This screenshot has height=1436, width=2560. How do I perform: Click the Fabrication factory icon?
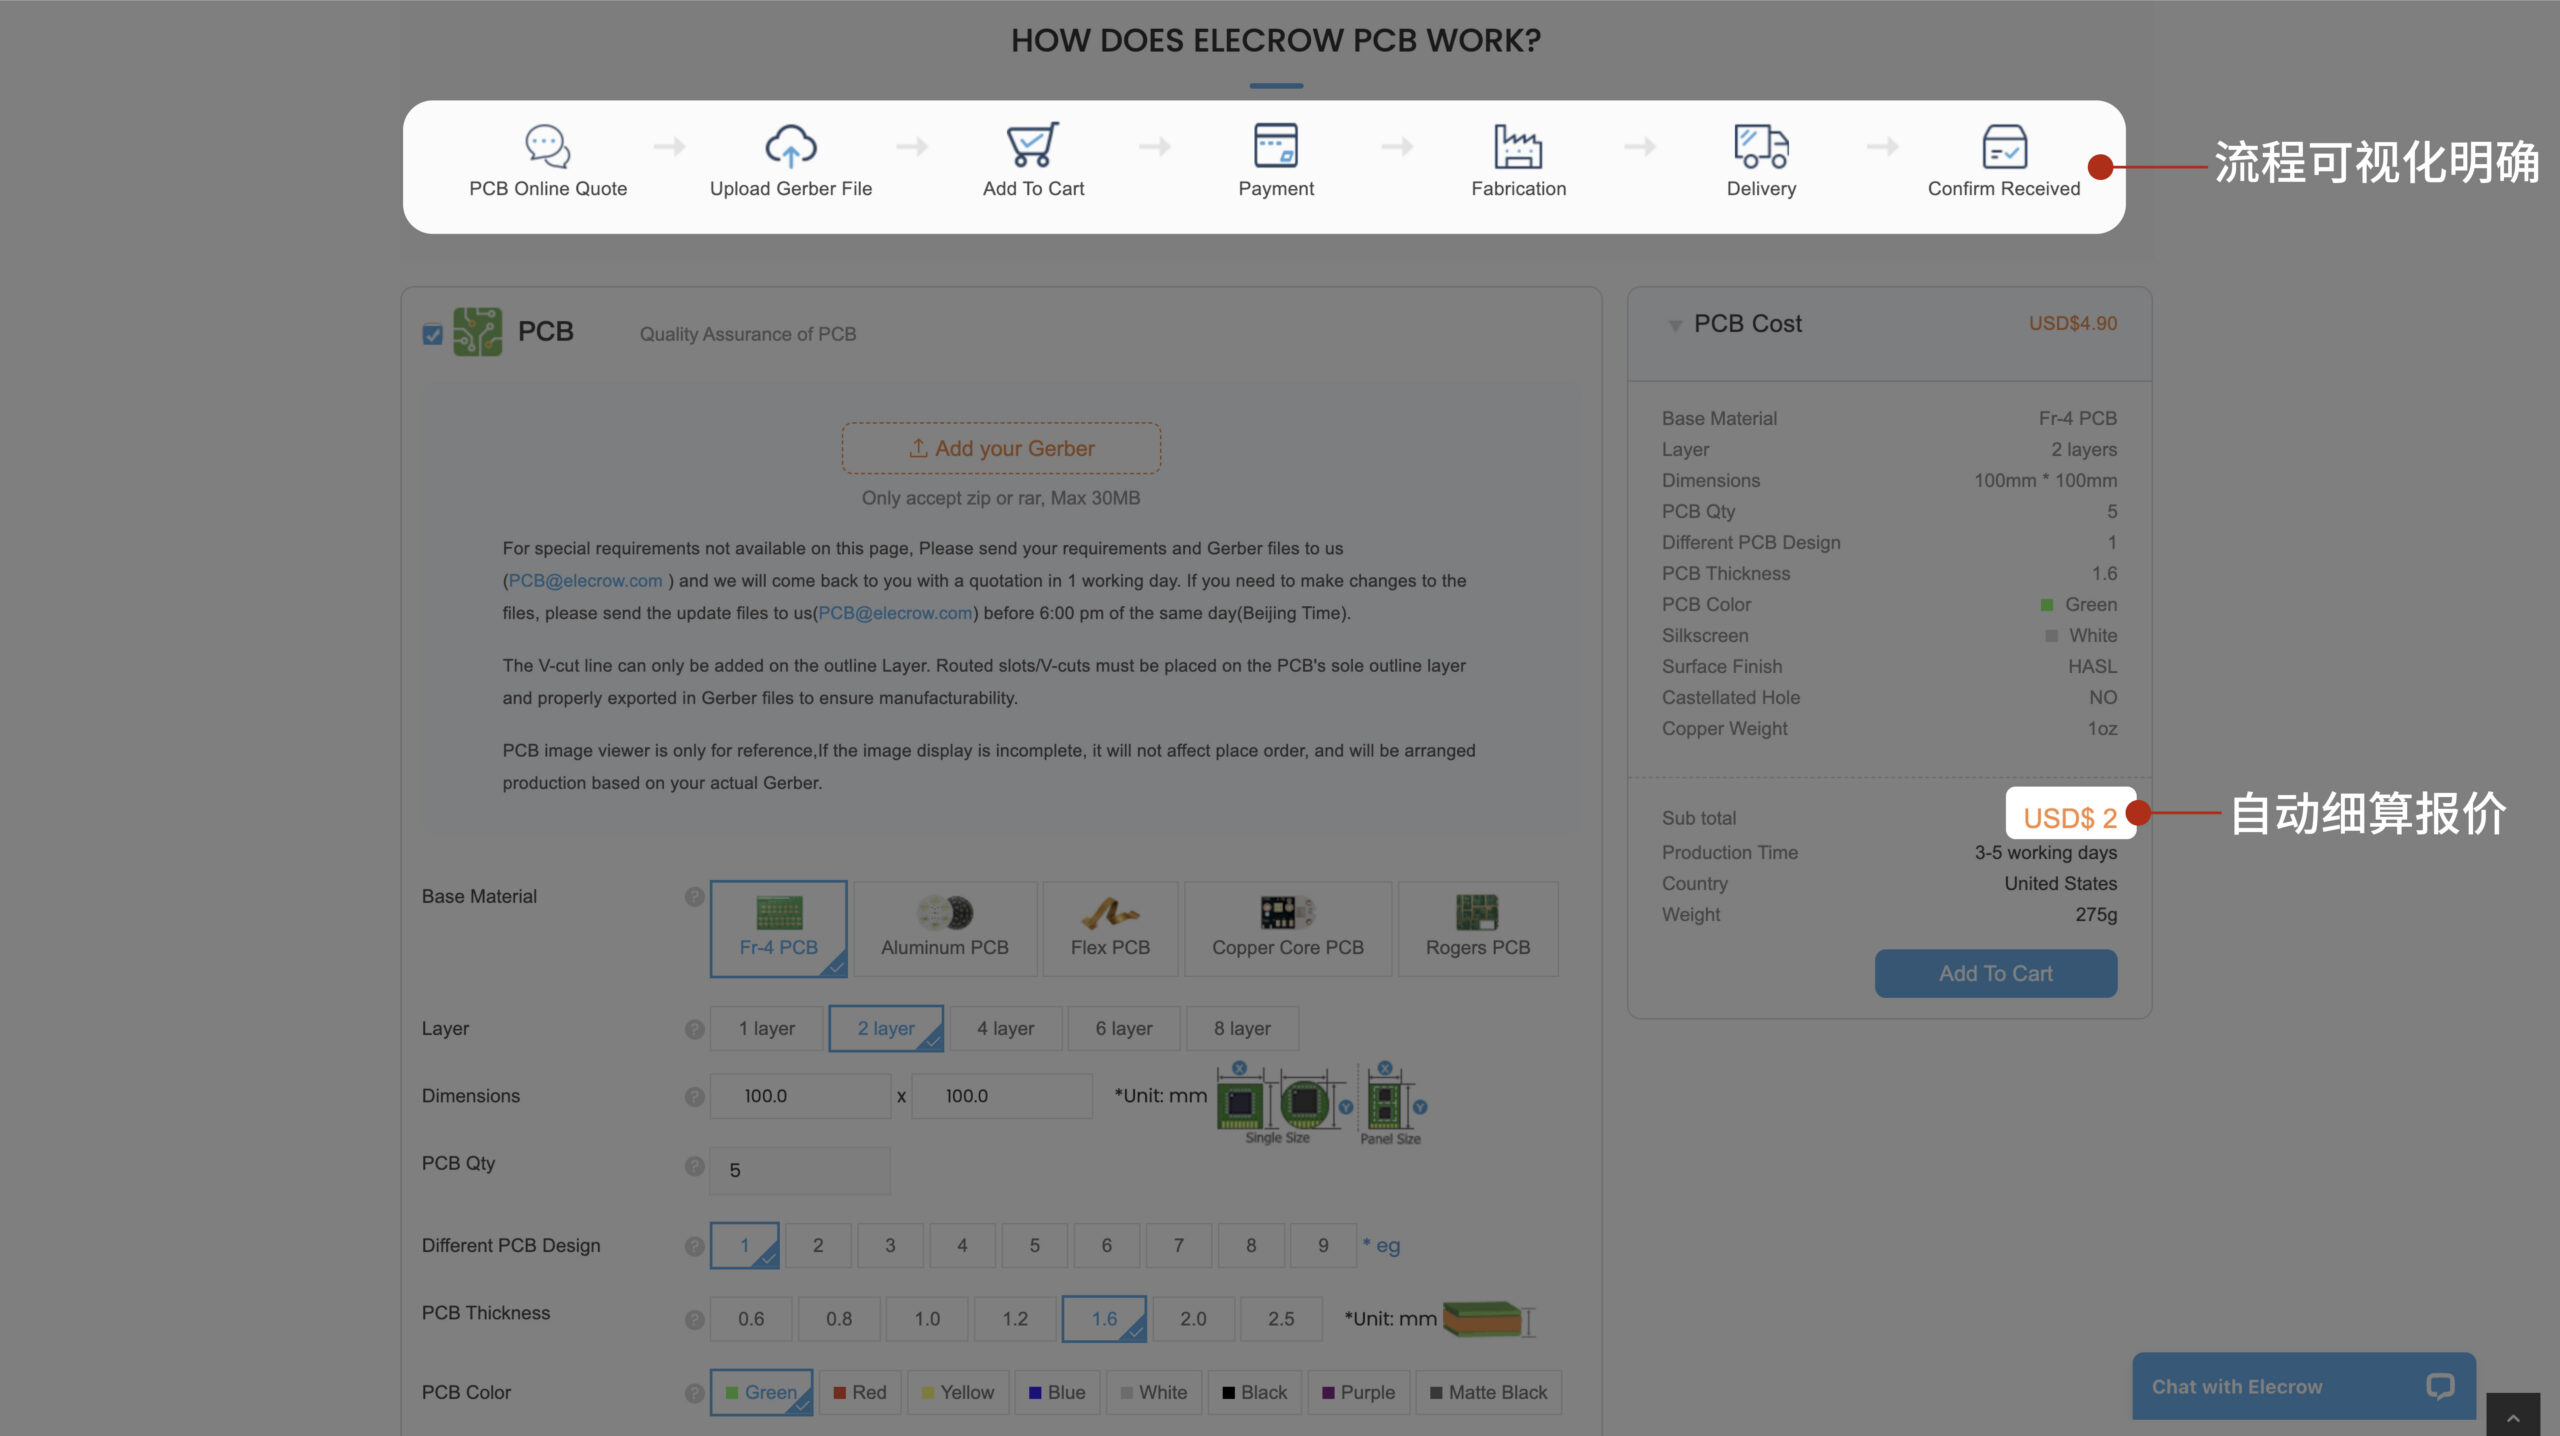[x=1518, y=146]
